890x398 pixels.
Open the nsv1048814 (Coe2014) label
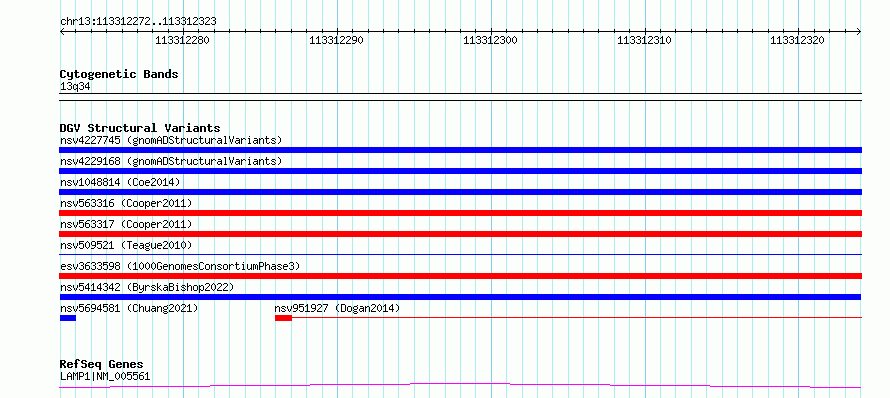(120, 182)
